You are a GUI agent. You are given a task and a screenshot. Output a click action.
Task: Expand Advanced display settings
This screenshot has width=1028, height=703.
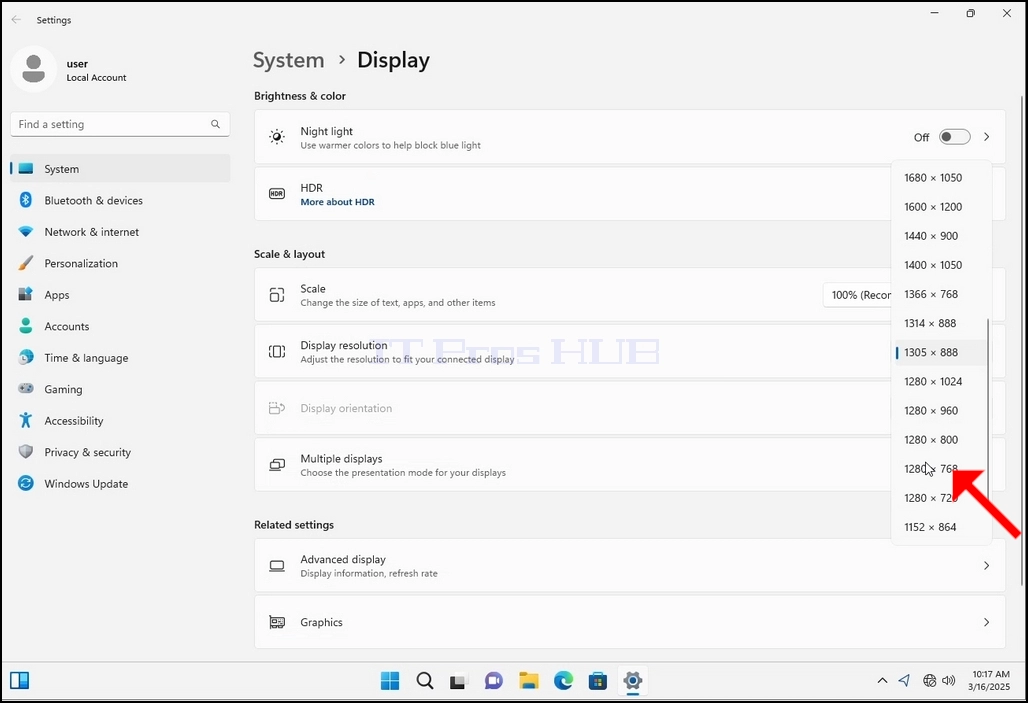pos(629,566)
